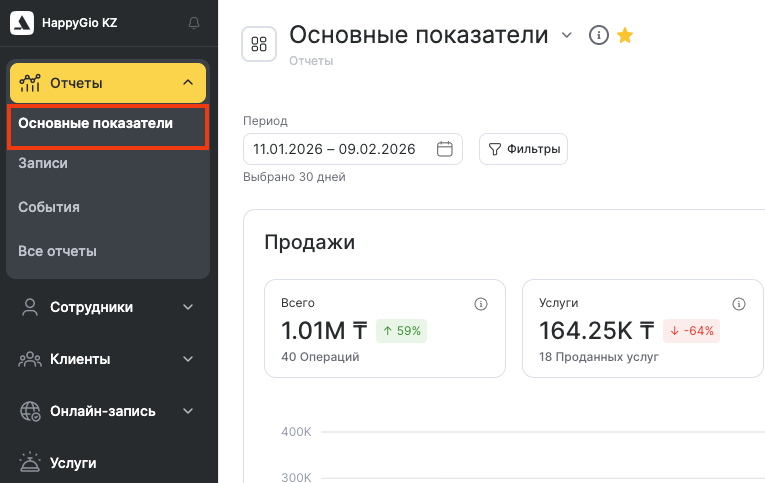Click the HappyGio KZ logo icon

tap(22, 23)
